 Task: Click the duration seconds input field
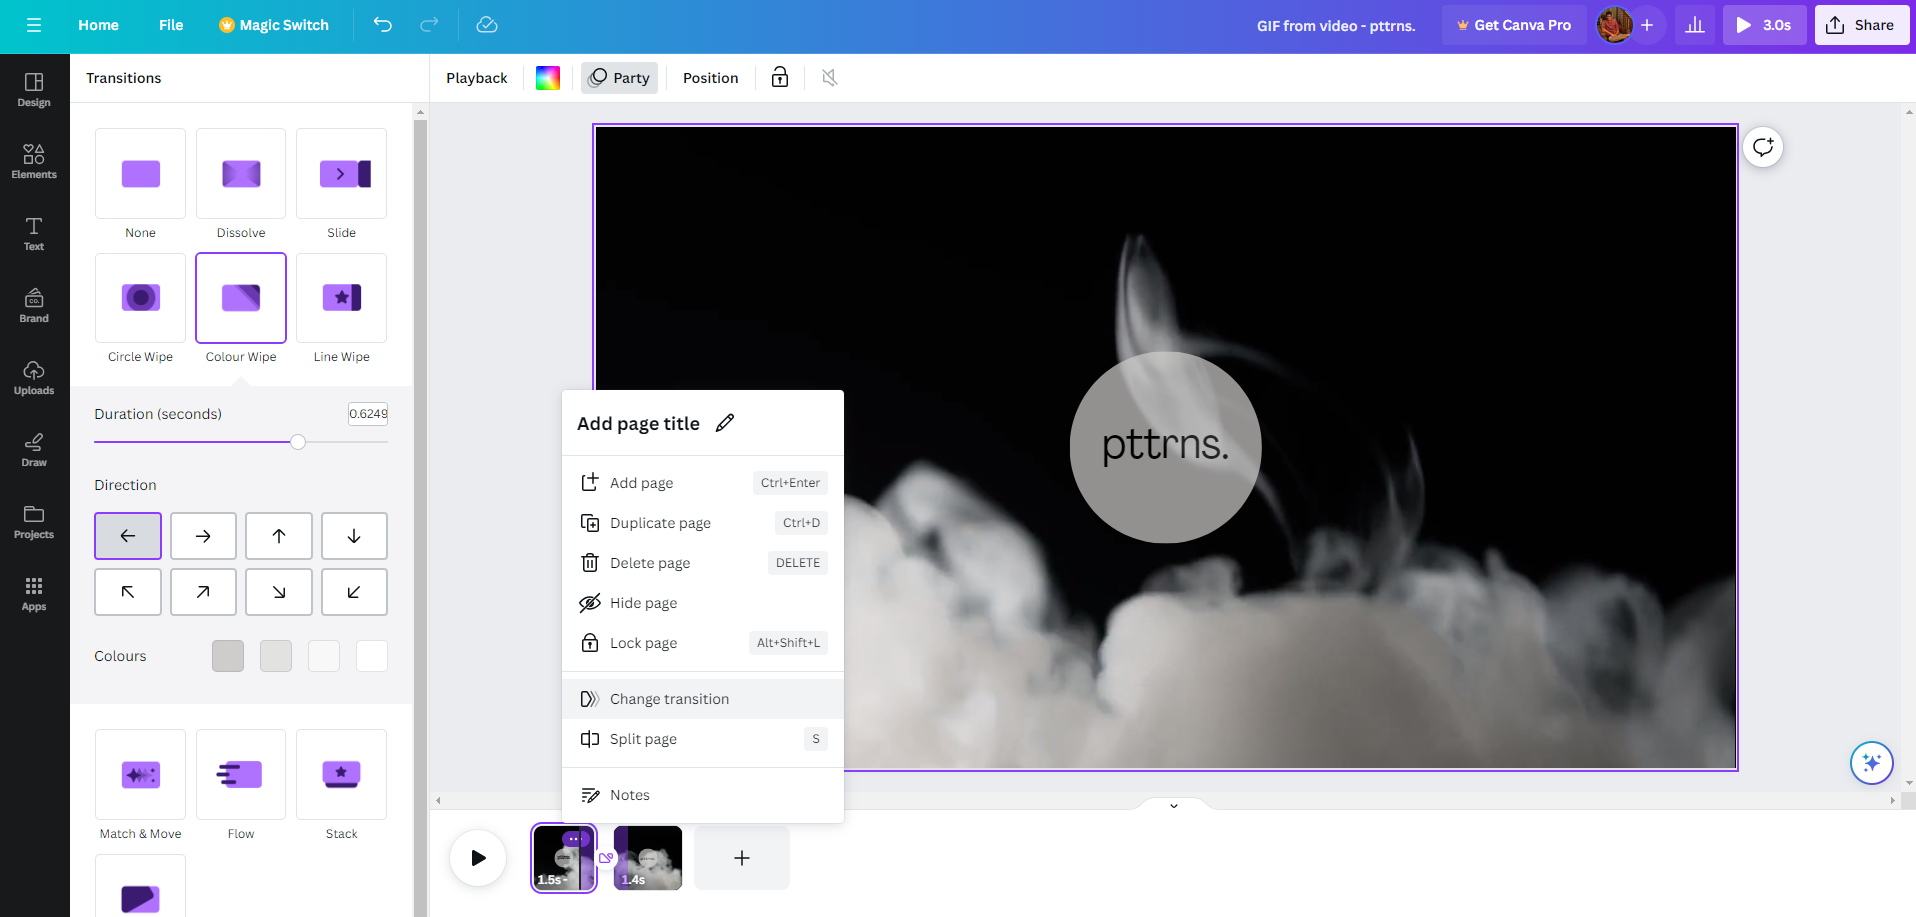pos(368,414)
